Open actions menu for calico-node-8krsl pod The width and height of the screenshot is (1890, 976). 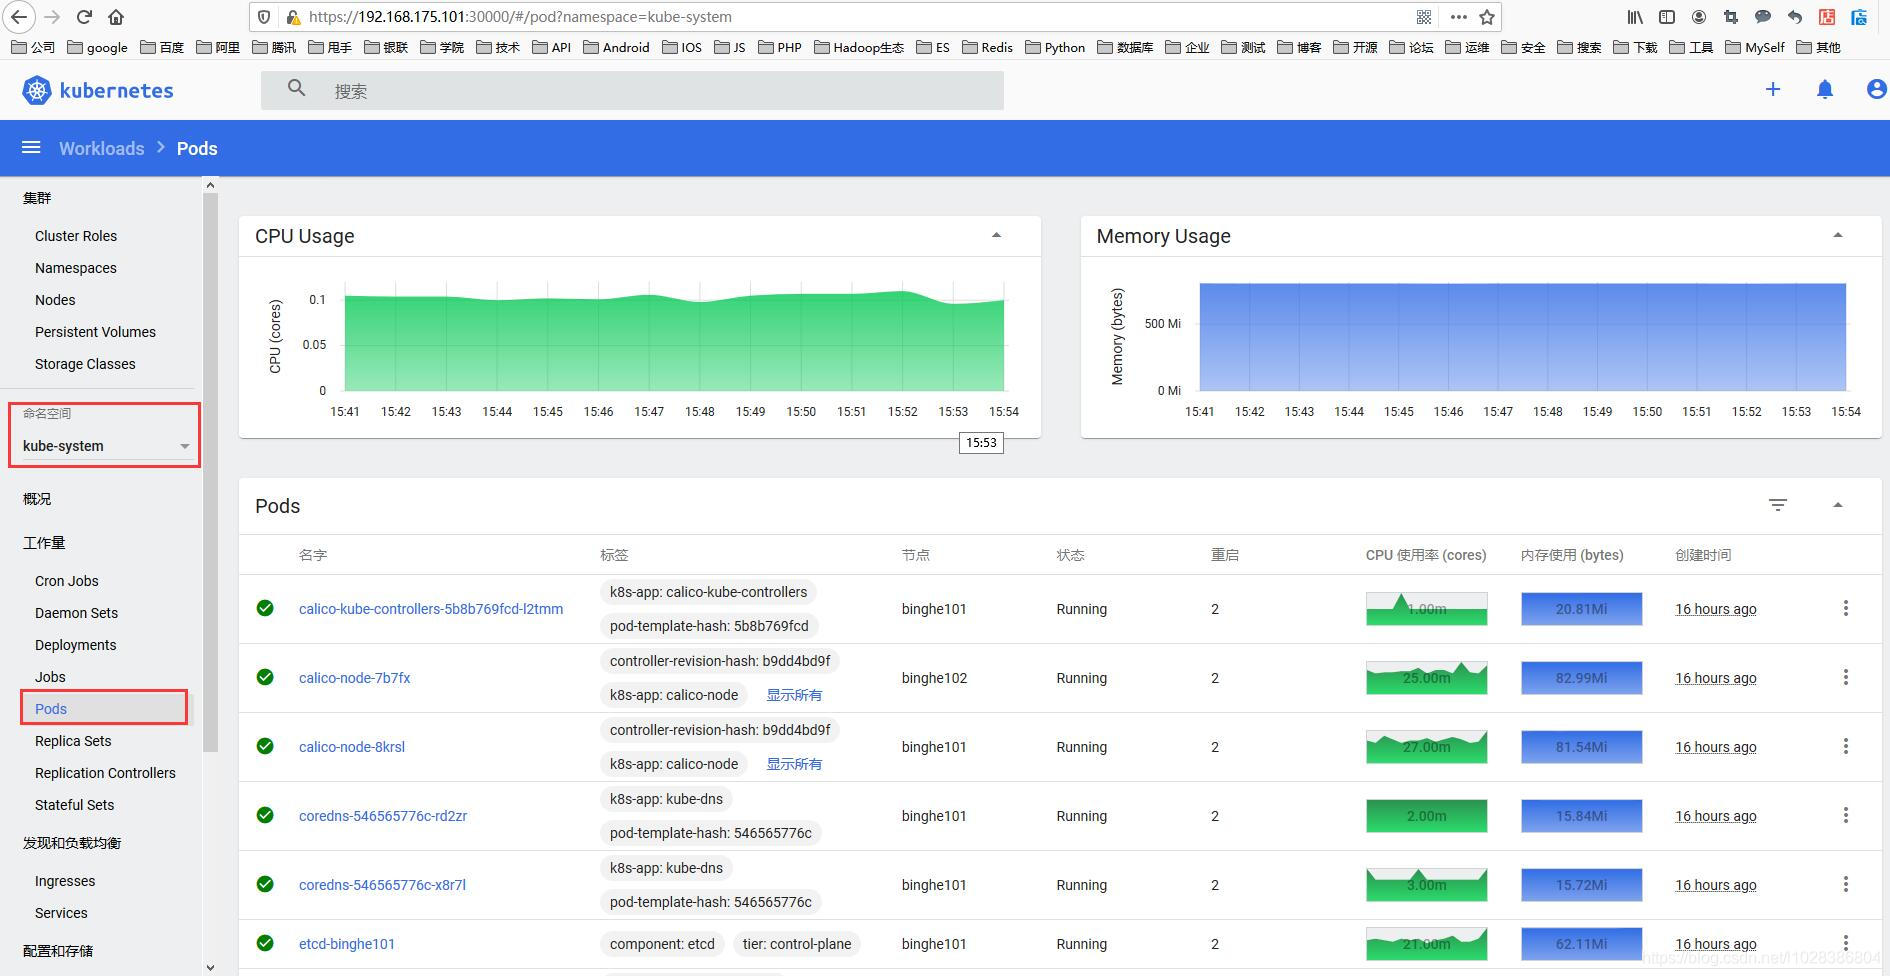[1846, 746]
